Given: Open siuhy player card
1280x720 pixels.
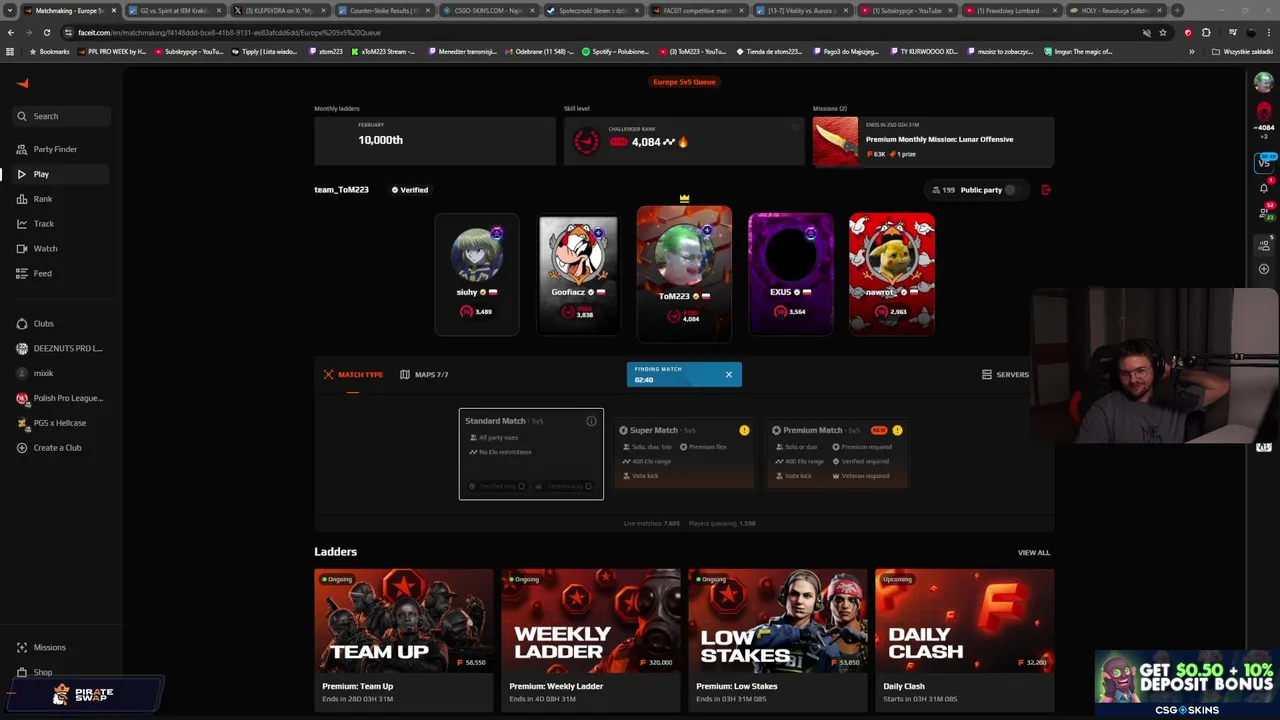Looking at the screenshot, I should (477, 274).
